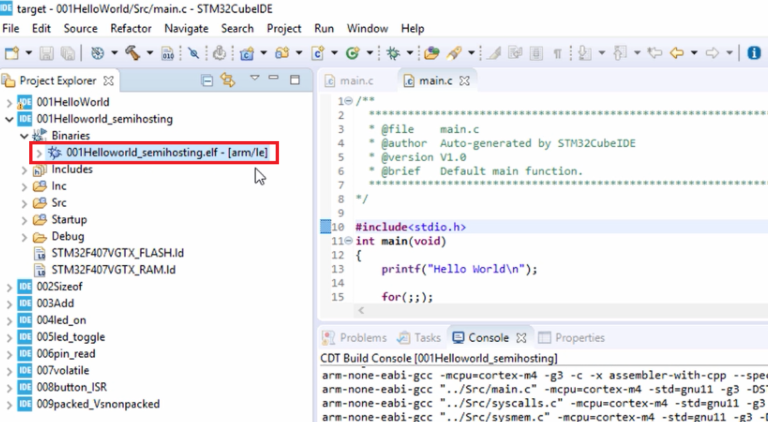The width and height of the screenshot is (768, 422).
Task: Click the New file toolbar icon
Action: [12, 53]
